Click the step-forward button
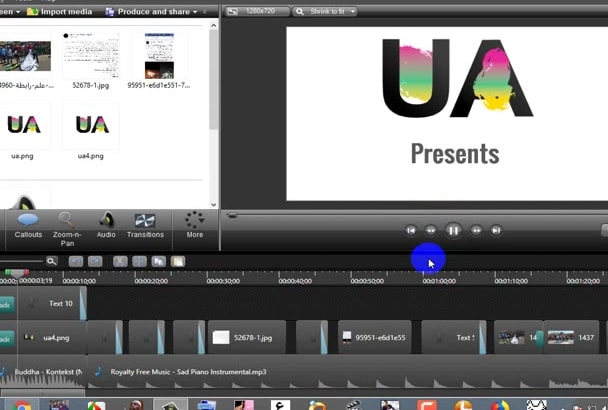The height and width of the screenshot is (410, 608). [476, 230]
